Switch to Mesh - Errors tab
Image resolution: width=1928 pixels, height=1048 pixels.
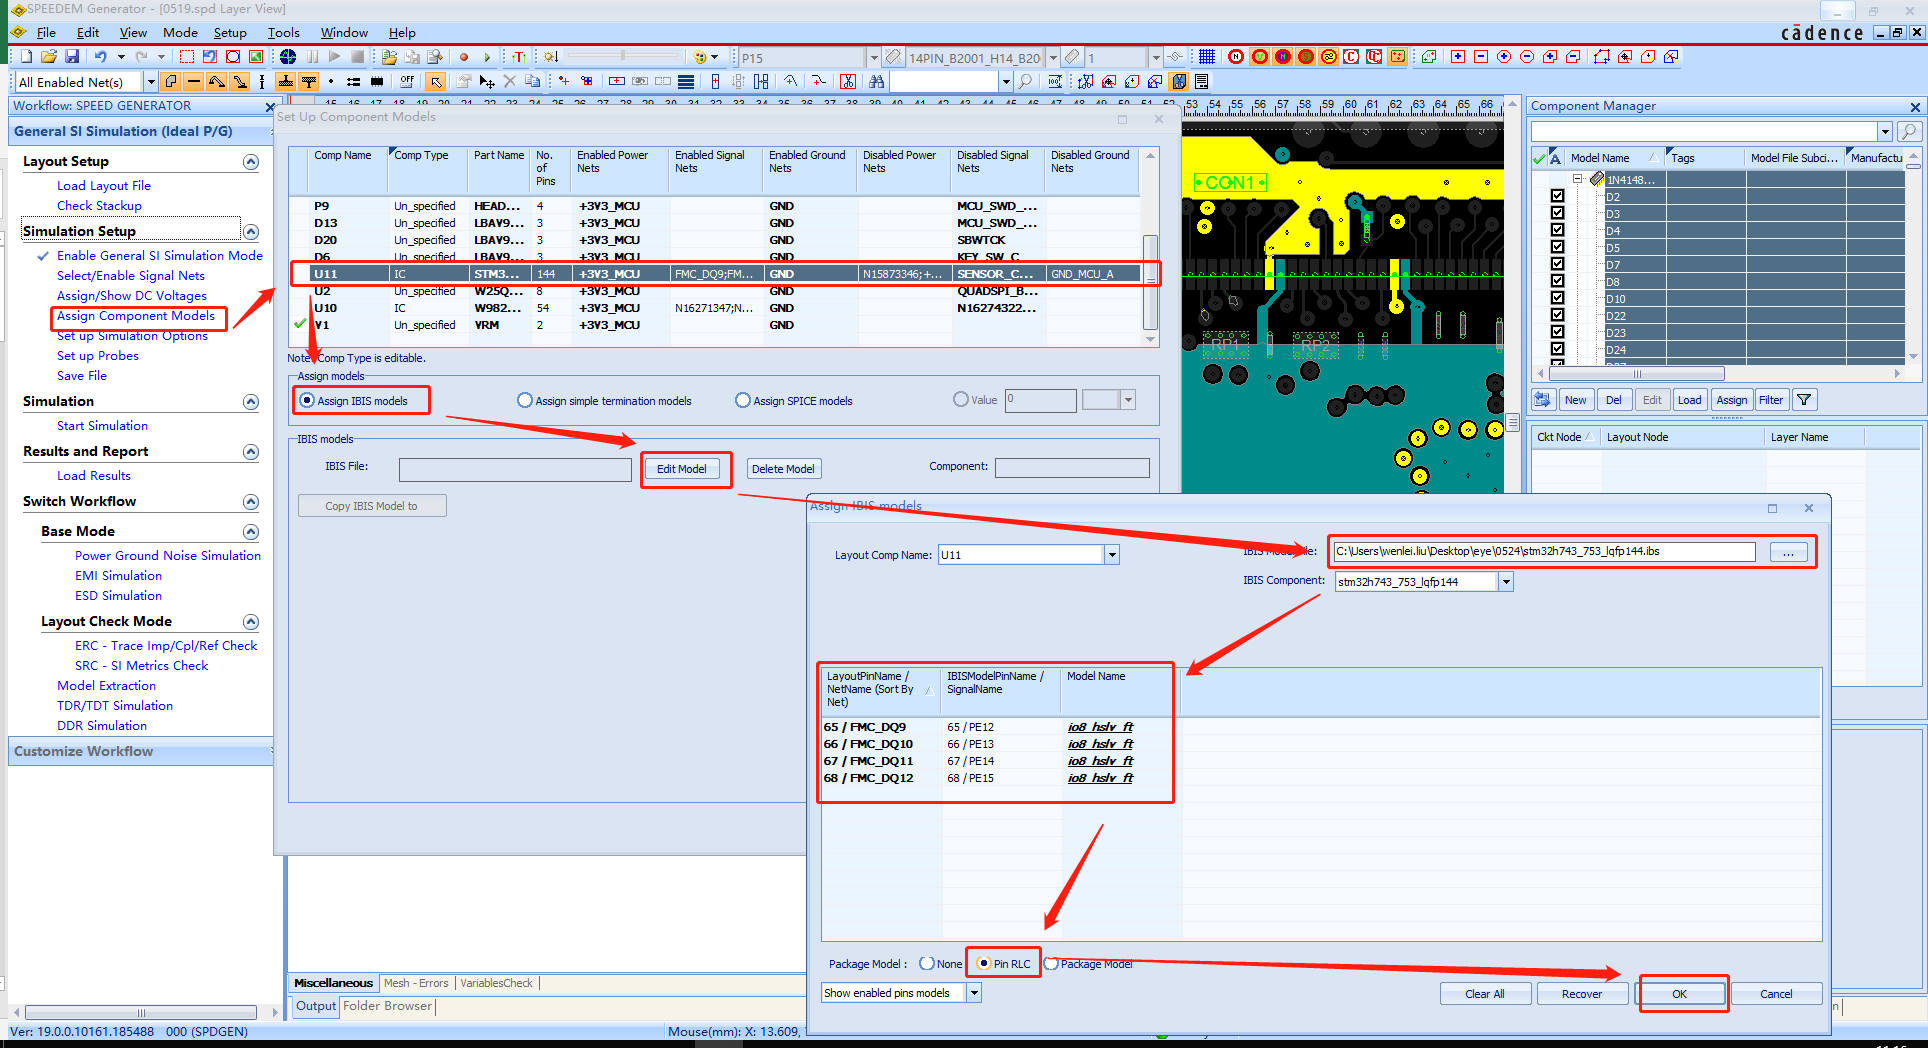tap(416, 983)
